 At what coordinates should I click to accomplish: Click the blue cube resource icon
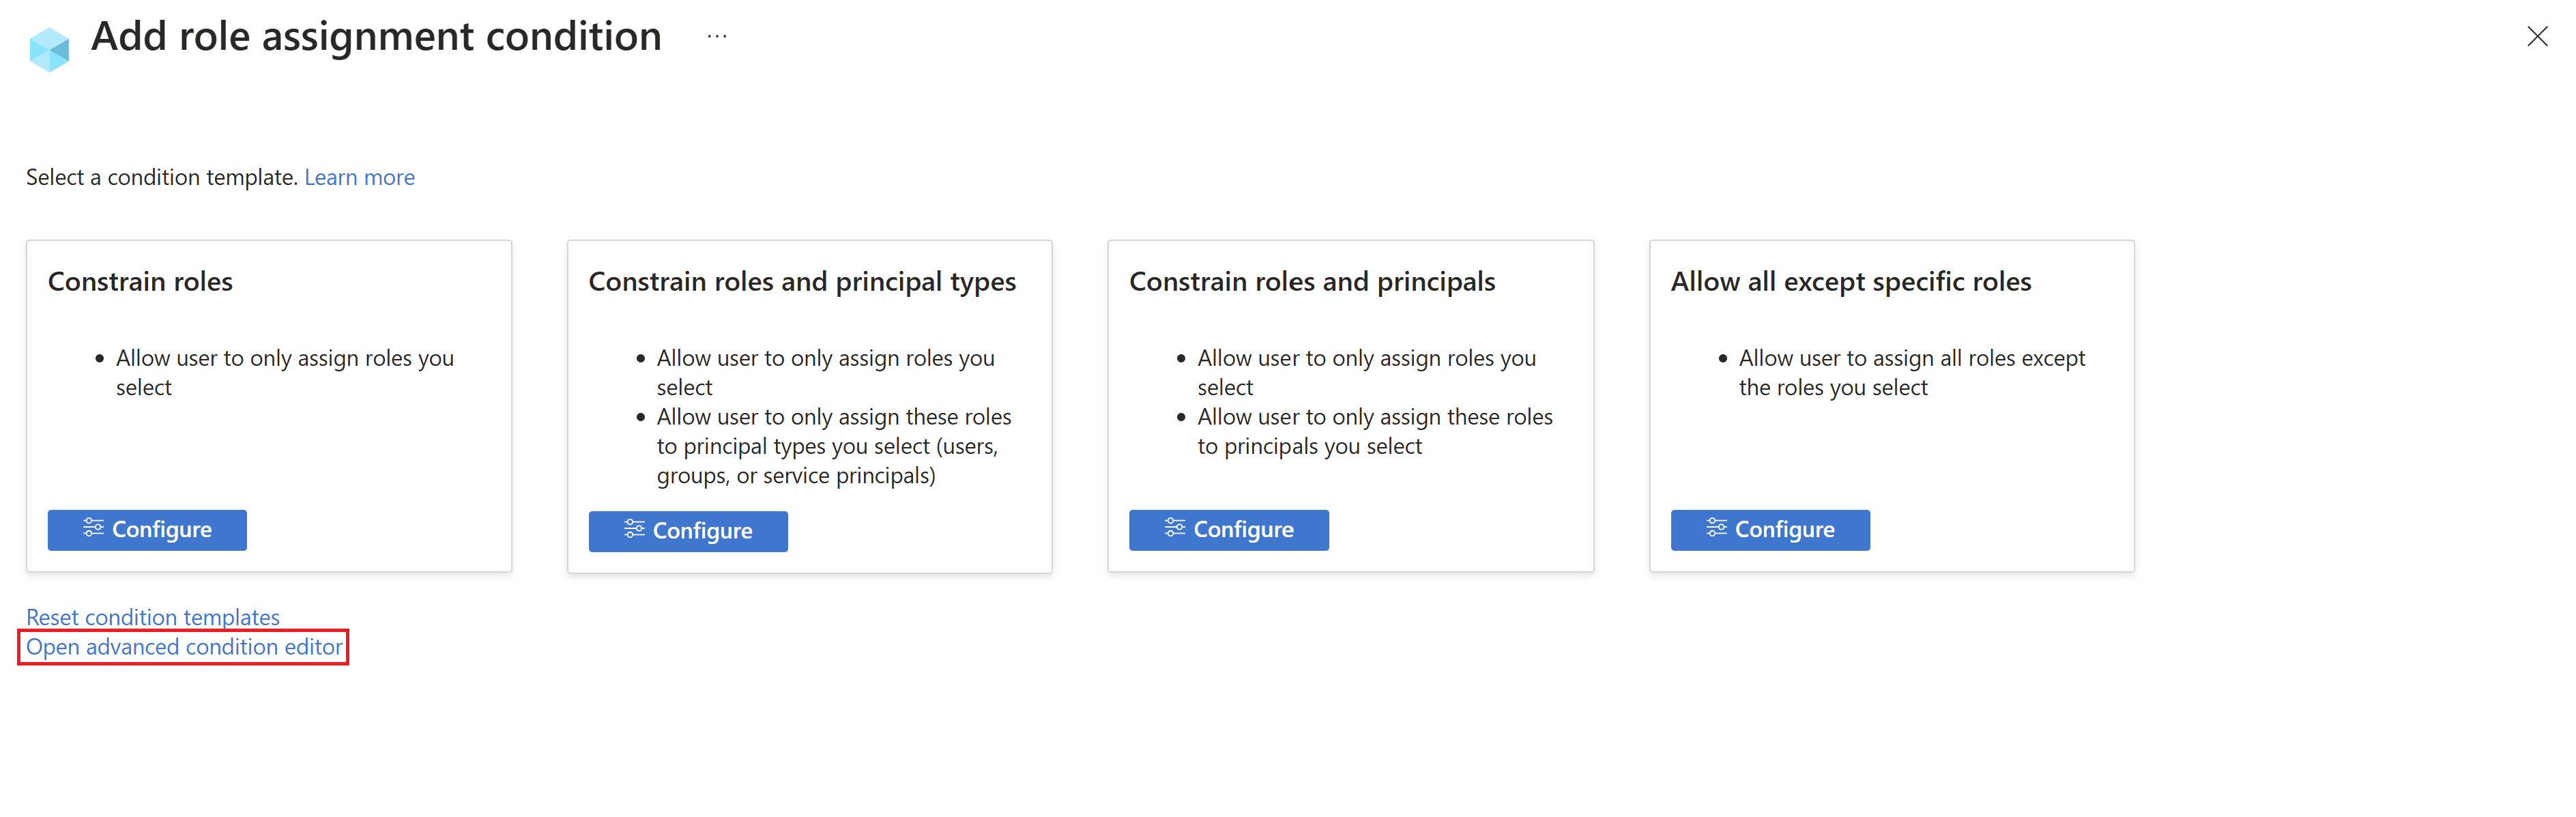pyautogui.click(x=49, y=49)
